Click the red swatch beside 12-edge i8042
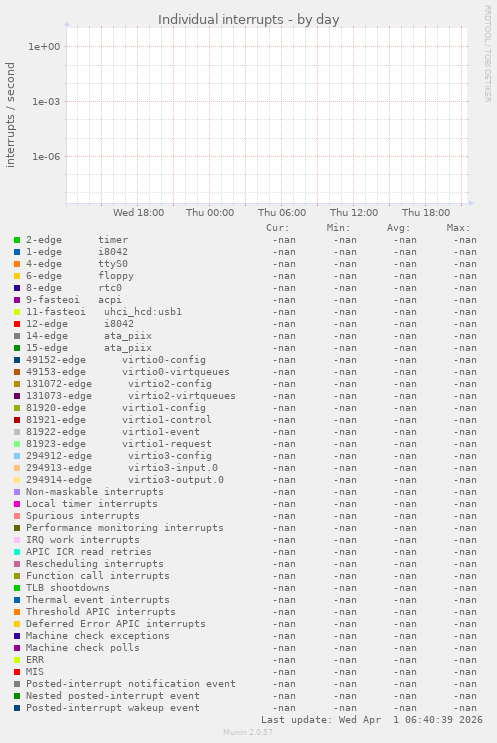Image resolution: width=497 pixels, height=743 pixels. coord(17,324)
